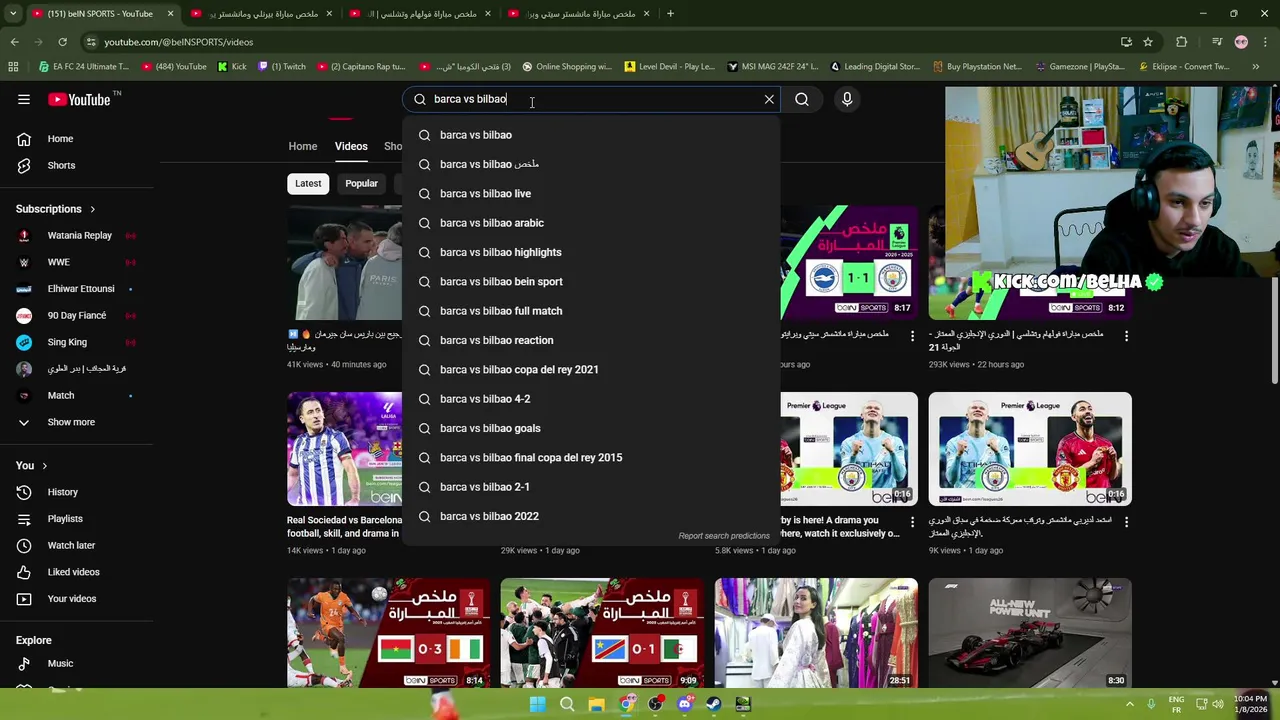Choose suggestion barca vs bilbao goals

591,428
